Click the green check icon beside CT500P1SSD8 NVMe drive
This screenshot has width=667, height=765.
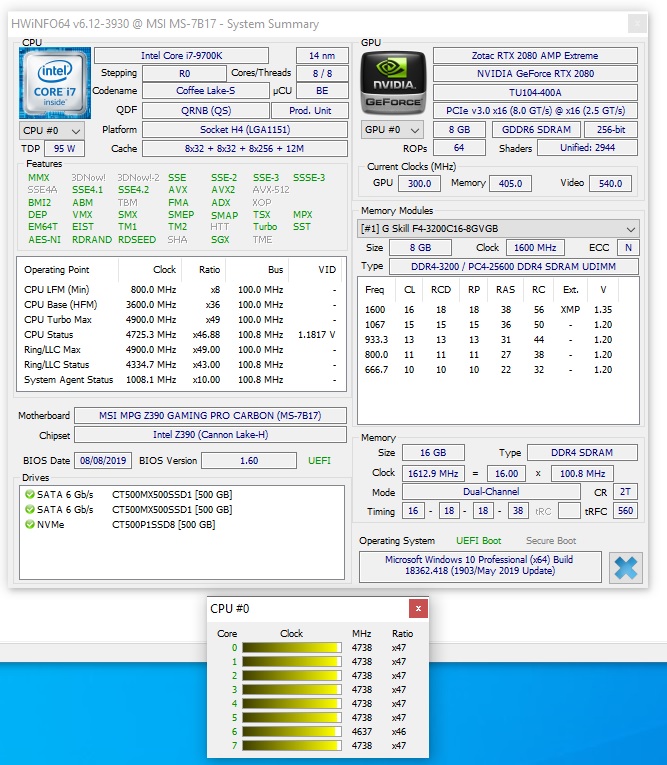coord(30,524)
